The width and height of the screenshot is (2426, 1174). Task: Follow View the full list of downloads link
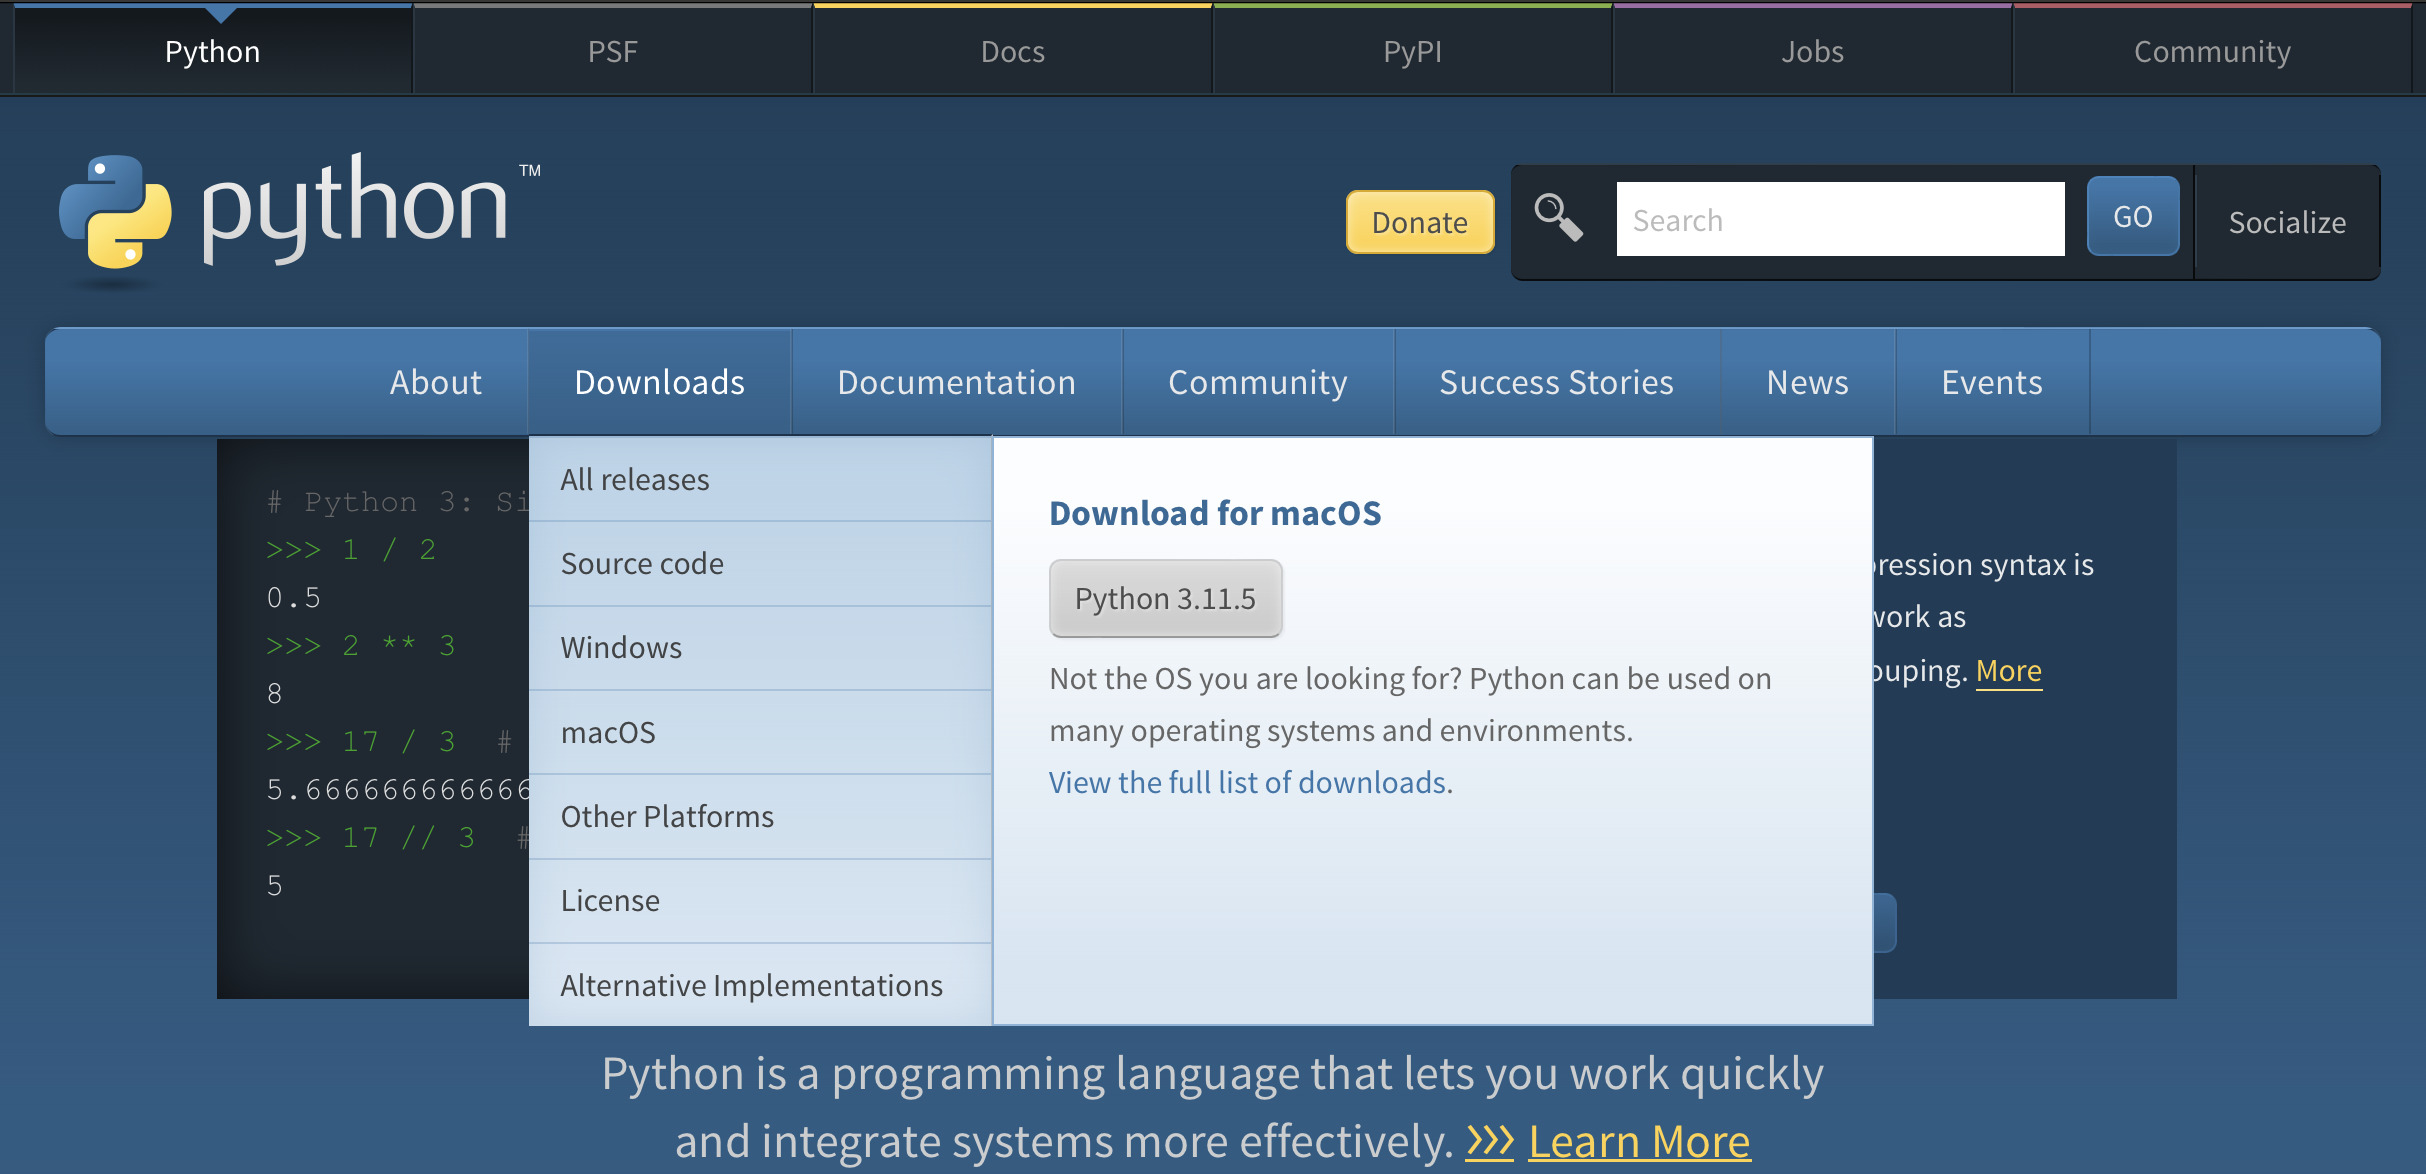[x=1248, y=782]
